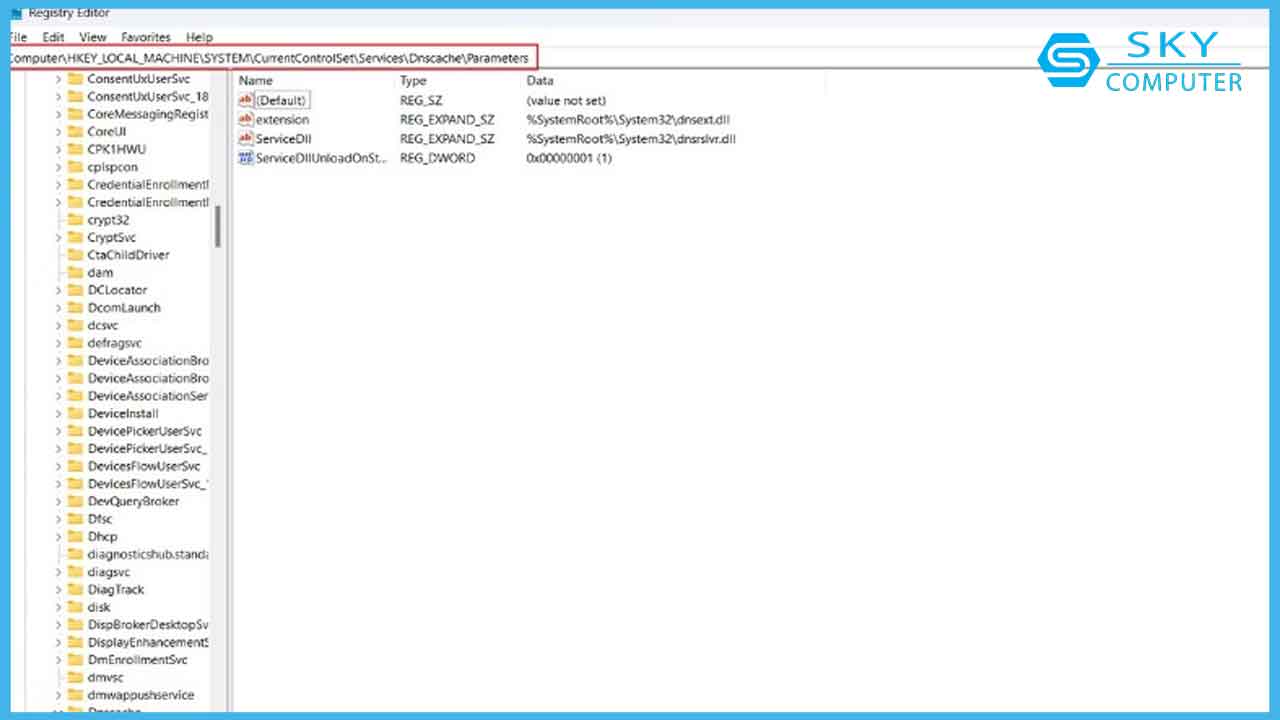
Task: Click the DeviceInstall folder icon
Action: 75,413
